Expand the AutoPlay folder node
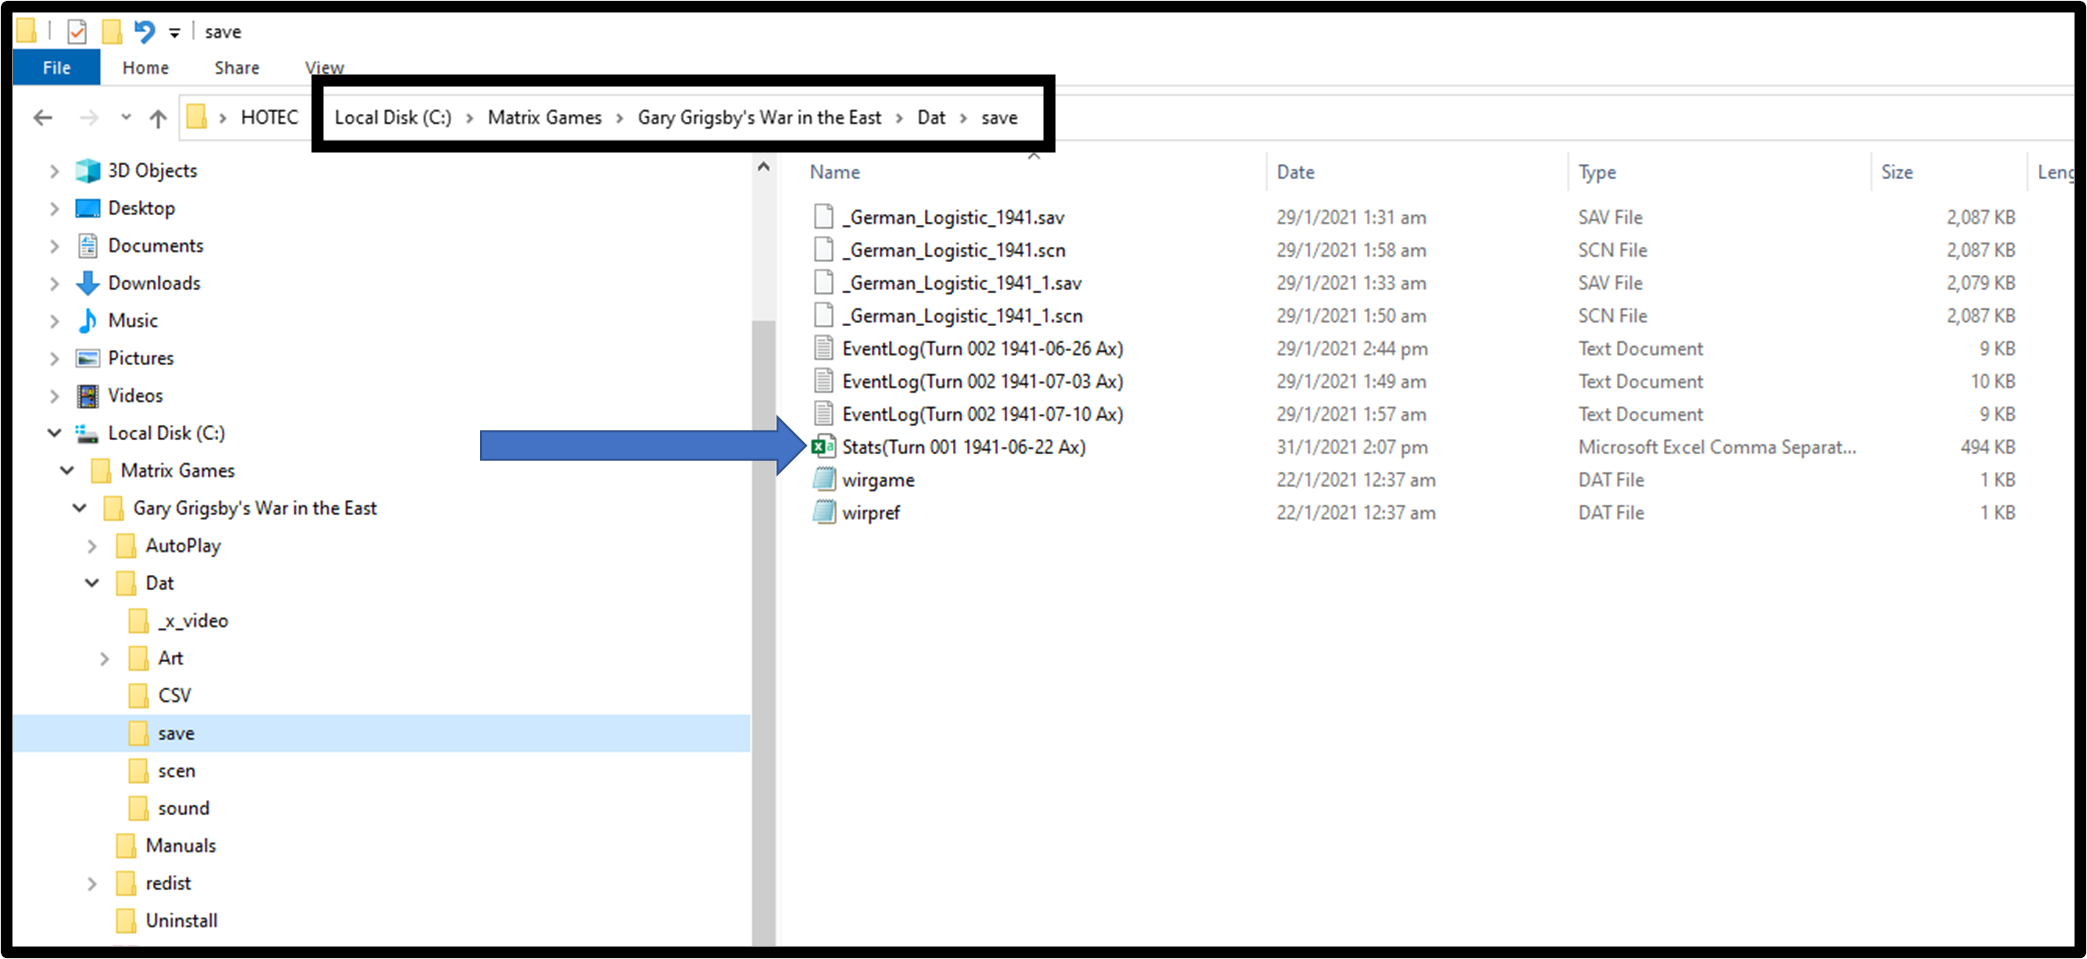2087x959 pixels. [x=92, y=546]
